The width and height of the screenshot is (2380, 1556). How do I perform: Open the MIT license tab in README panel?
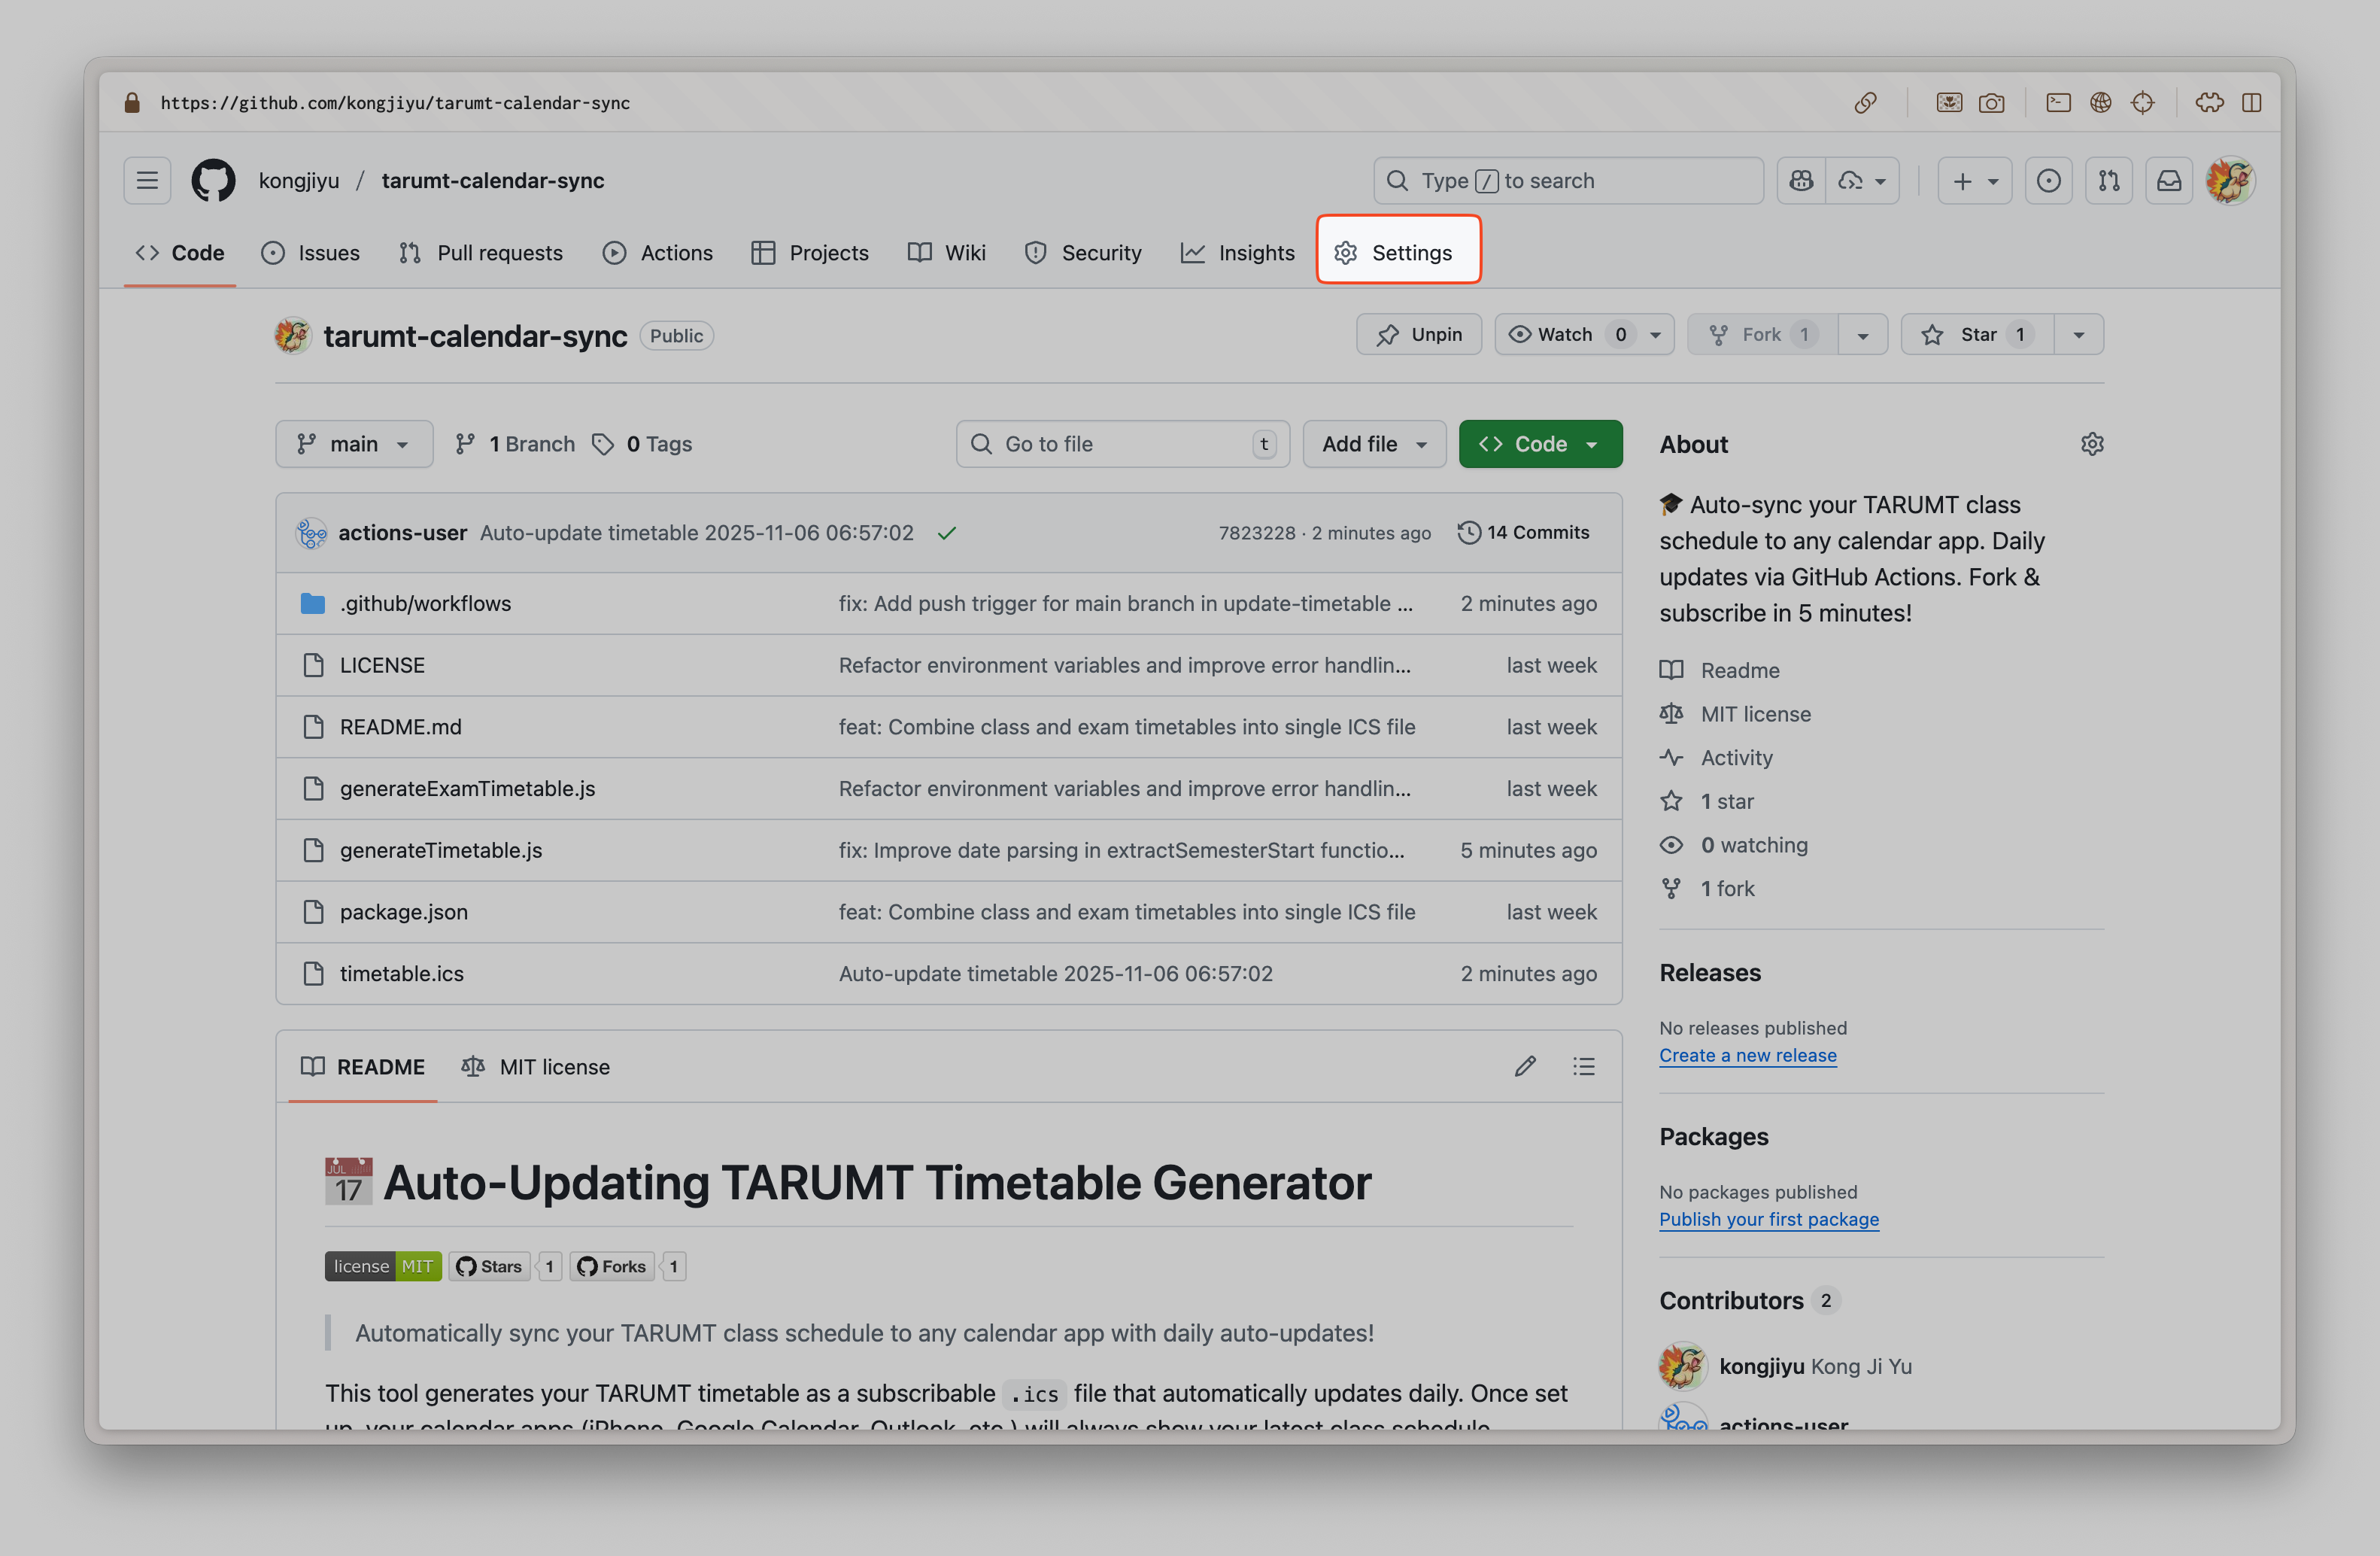536,1067
